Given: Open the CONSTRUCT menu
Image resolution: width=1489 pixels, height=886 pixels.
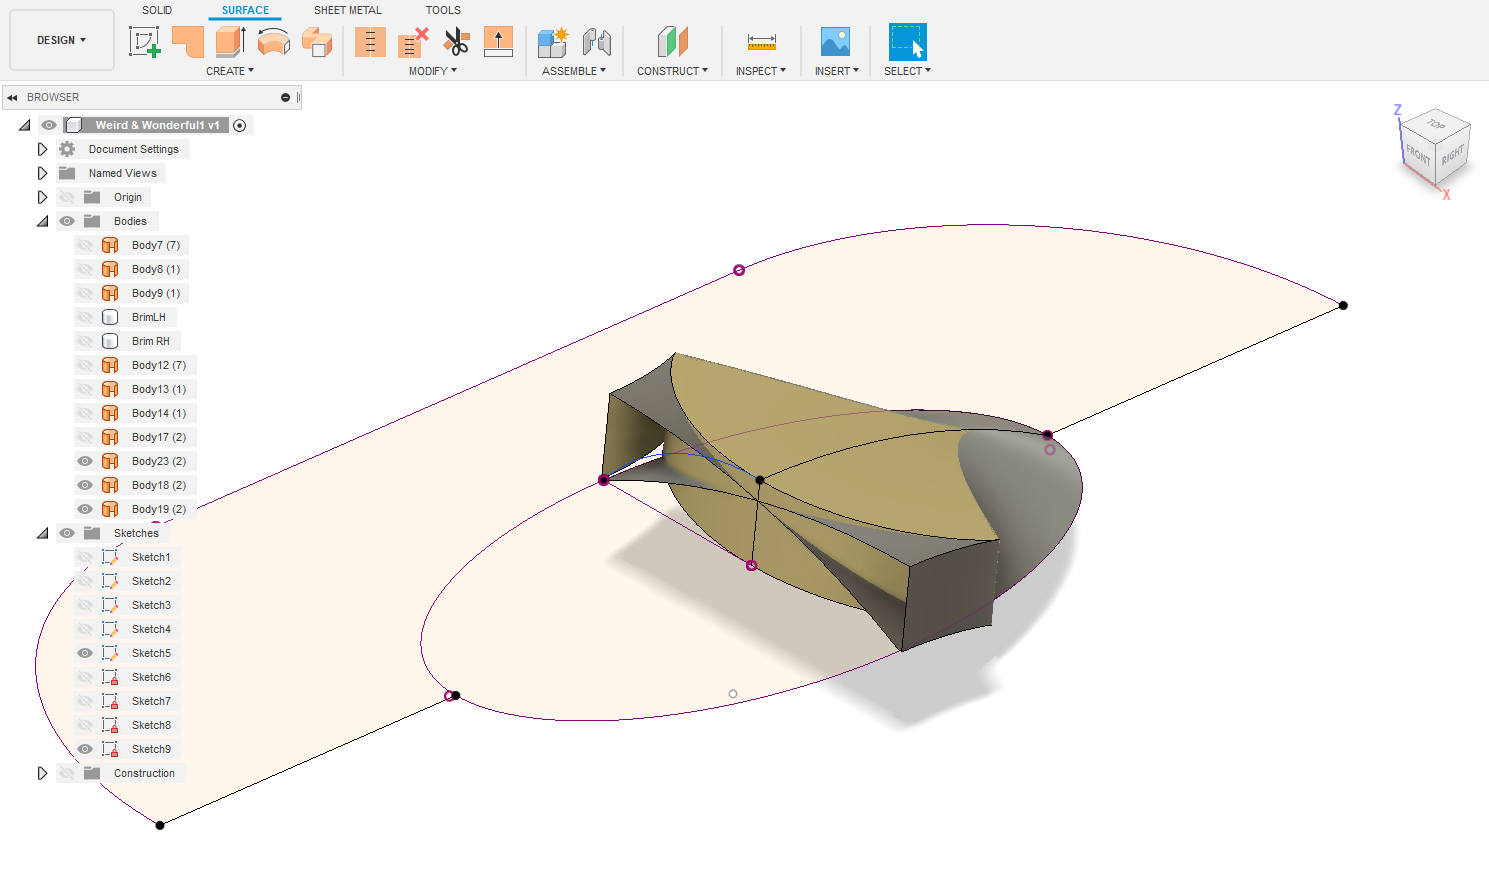Looking at the screenshot, I should (x=672, y=71).
